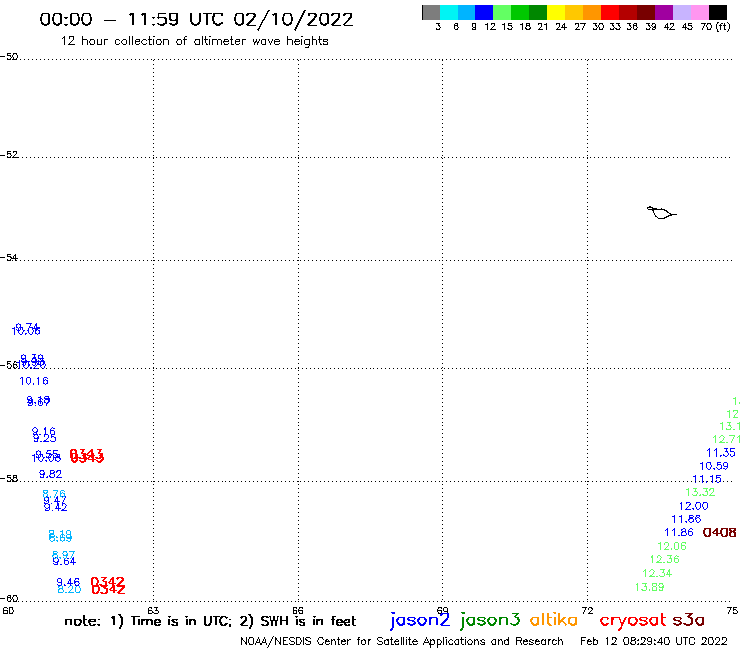740x650 pixels.
Task: Click the wave height value "12.71"
Action: coord(726,439)
